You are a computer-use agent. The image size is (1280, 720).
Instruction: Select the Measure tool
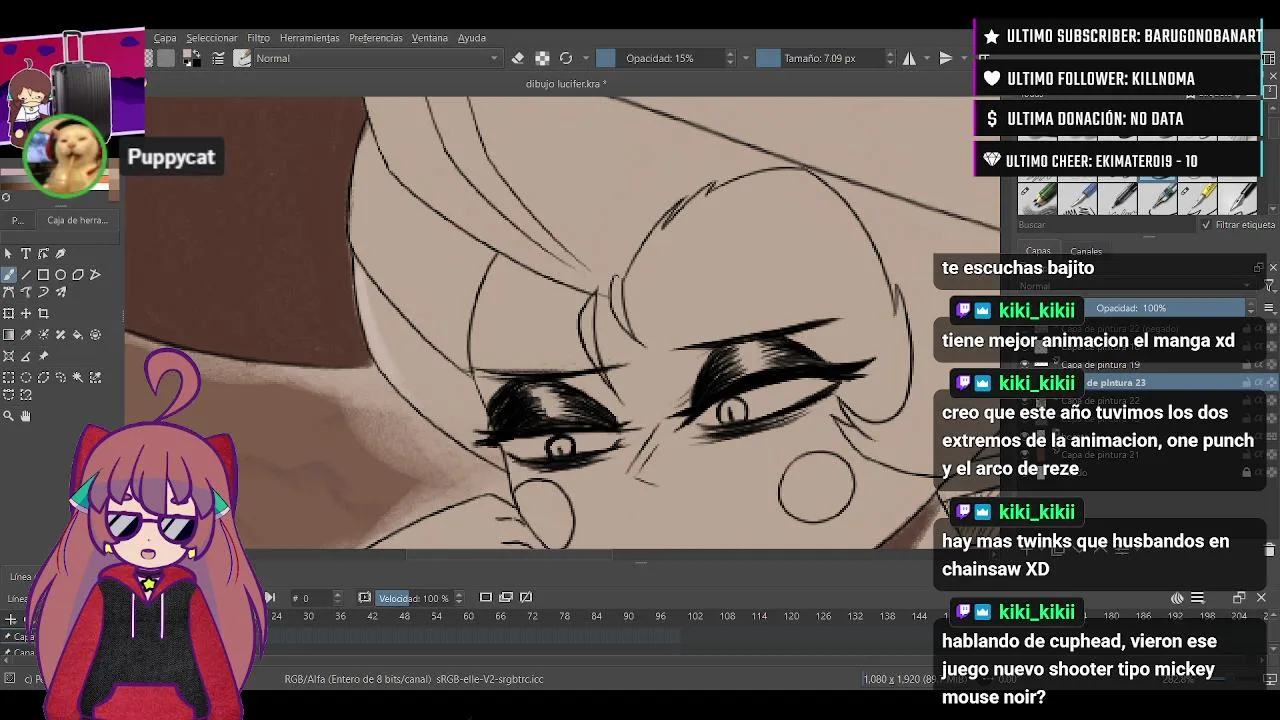pyautogui.click(x=26, y=356)
